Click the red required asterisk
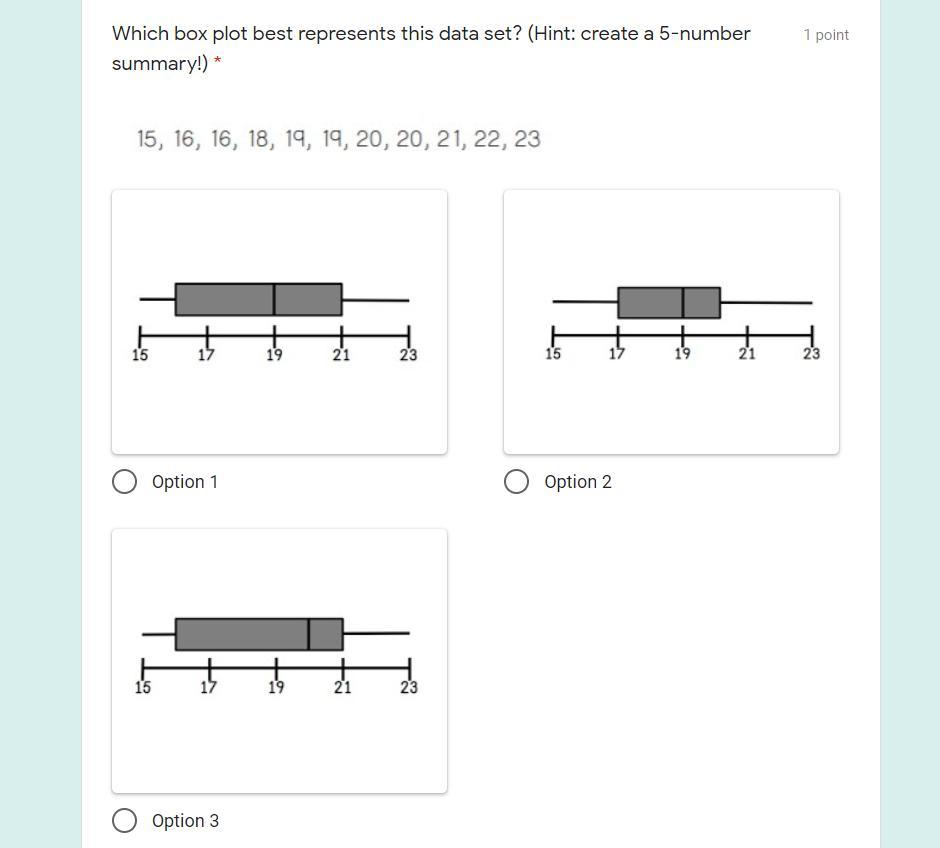The height and width of the screenshot is (848, 940). pyautogui.click(x=217, y=64)
